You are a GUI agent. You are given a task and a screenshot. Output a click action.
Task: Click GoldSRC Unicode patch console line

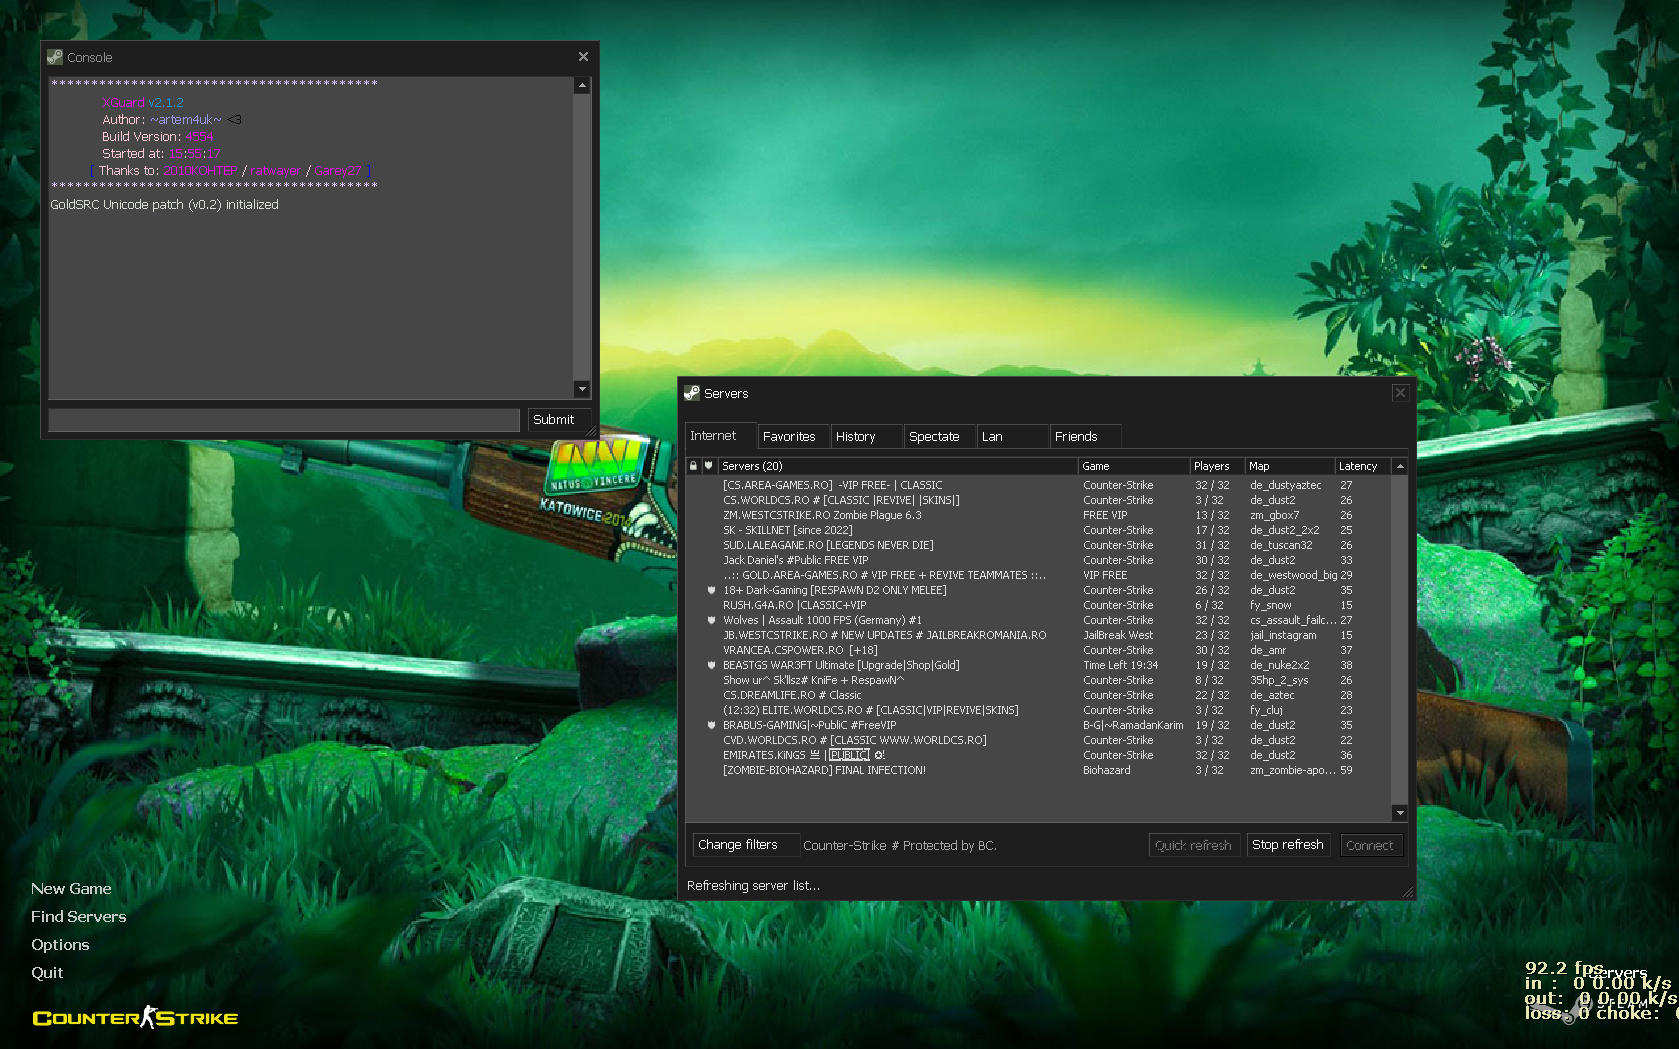165,204
